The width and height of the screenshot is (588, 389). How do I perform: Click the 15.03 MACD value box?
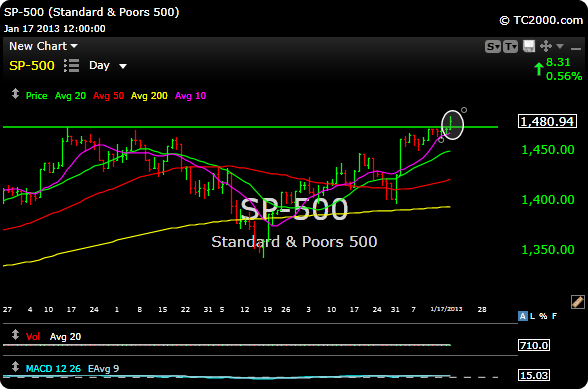pos(534,375)
